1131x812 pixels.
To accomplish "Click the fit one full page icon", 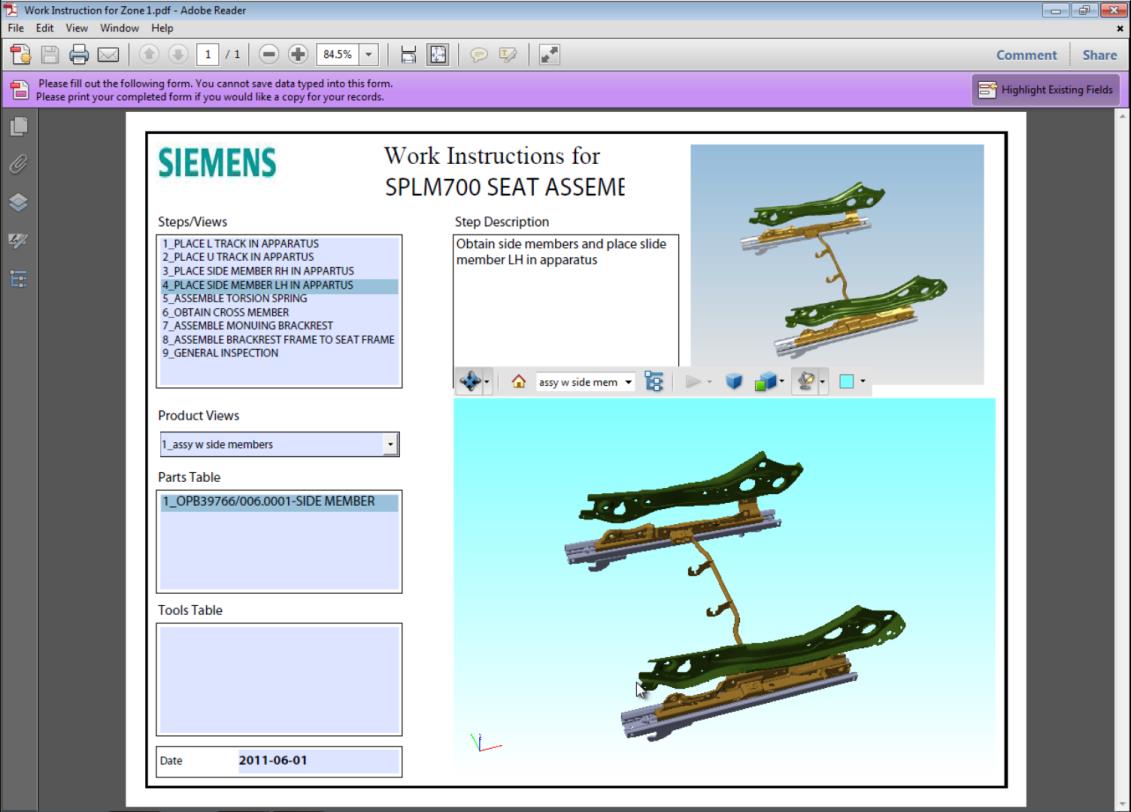I will (x=438, y=55).
